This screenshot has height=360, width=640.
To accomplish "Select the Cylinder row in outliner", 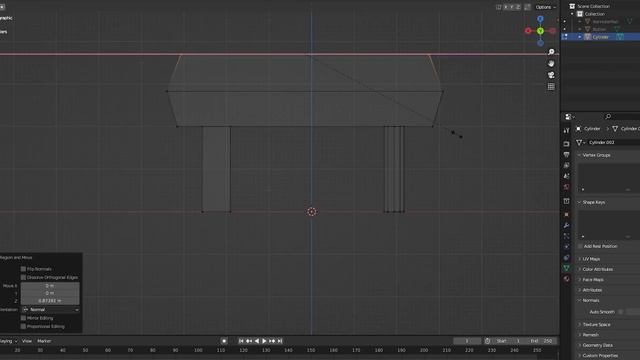I will coord(600,37).
